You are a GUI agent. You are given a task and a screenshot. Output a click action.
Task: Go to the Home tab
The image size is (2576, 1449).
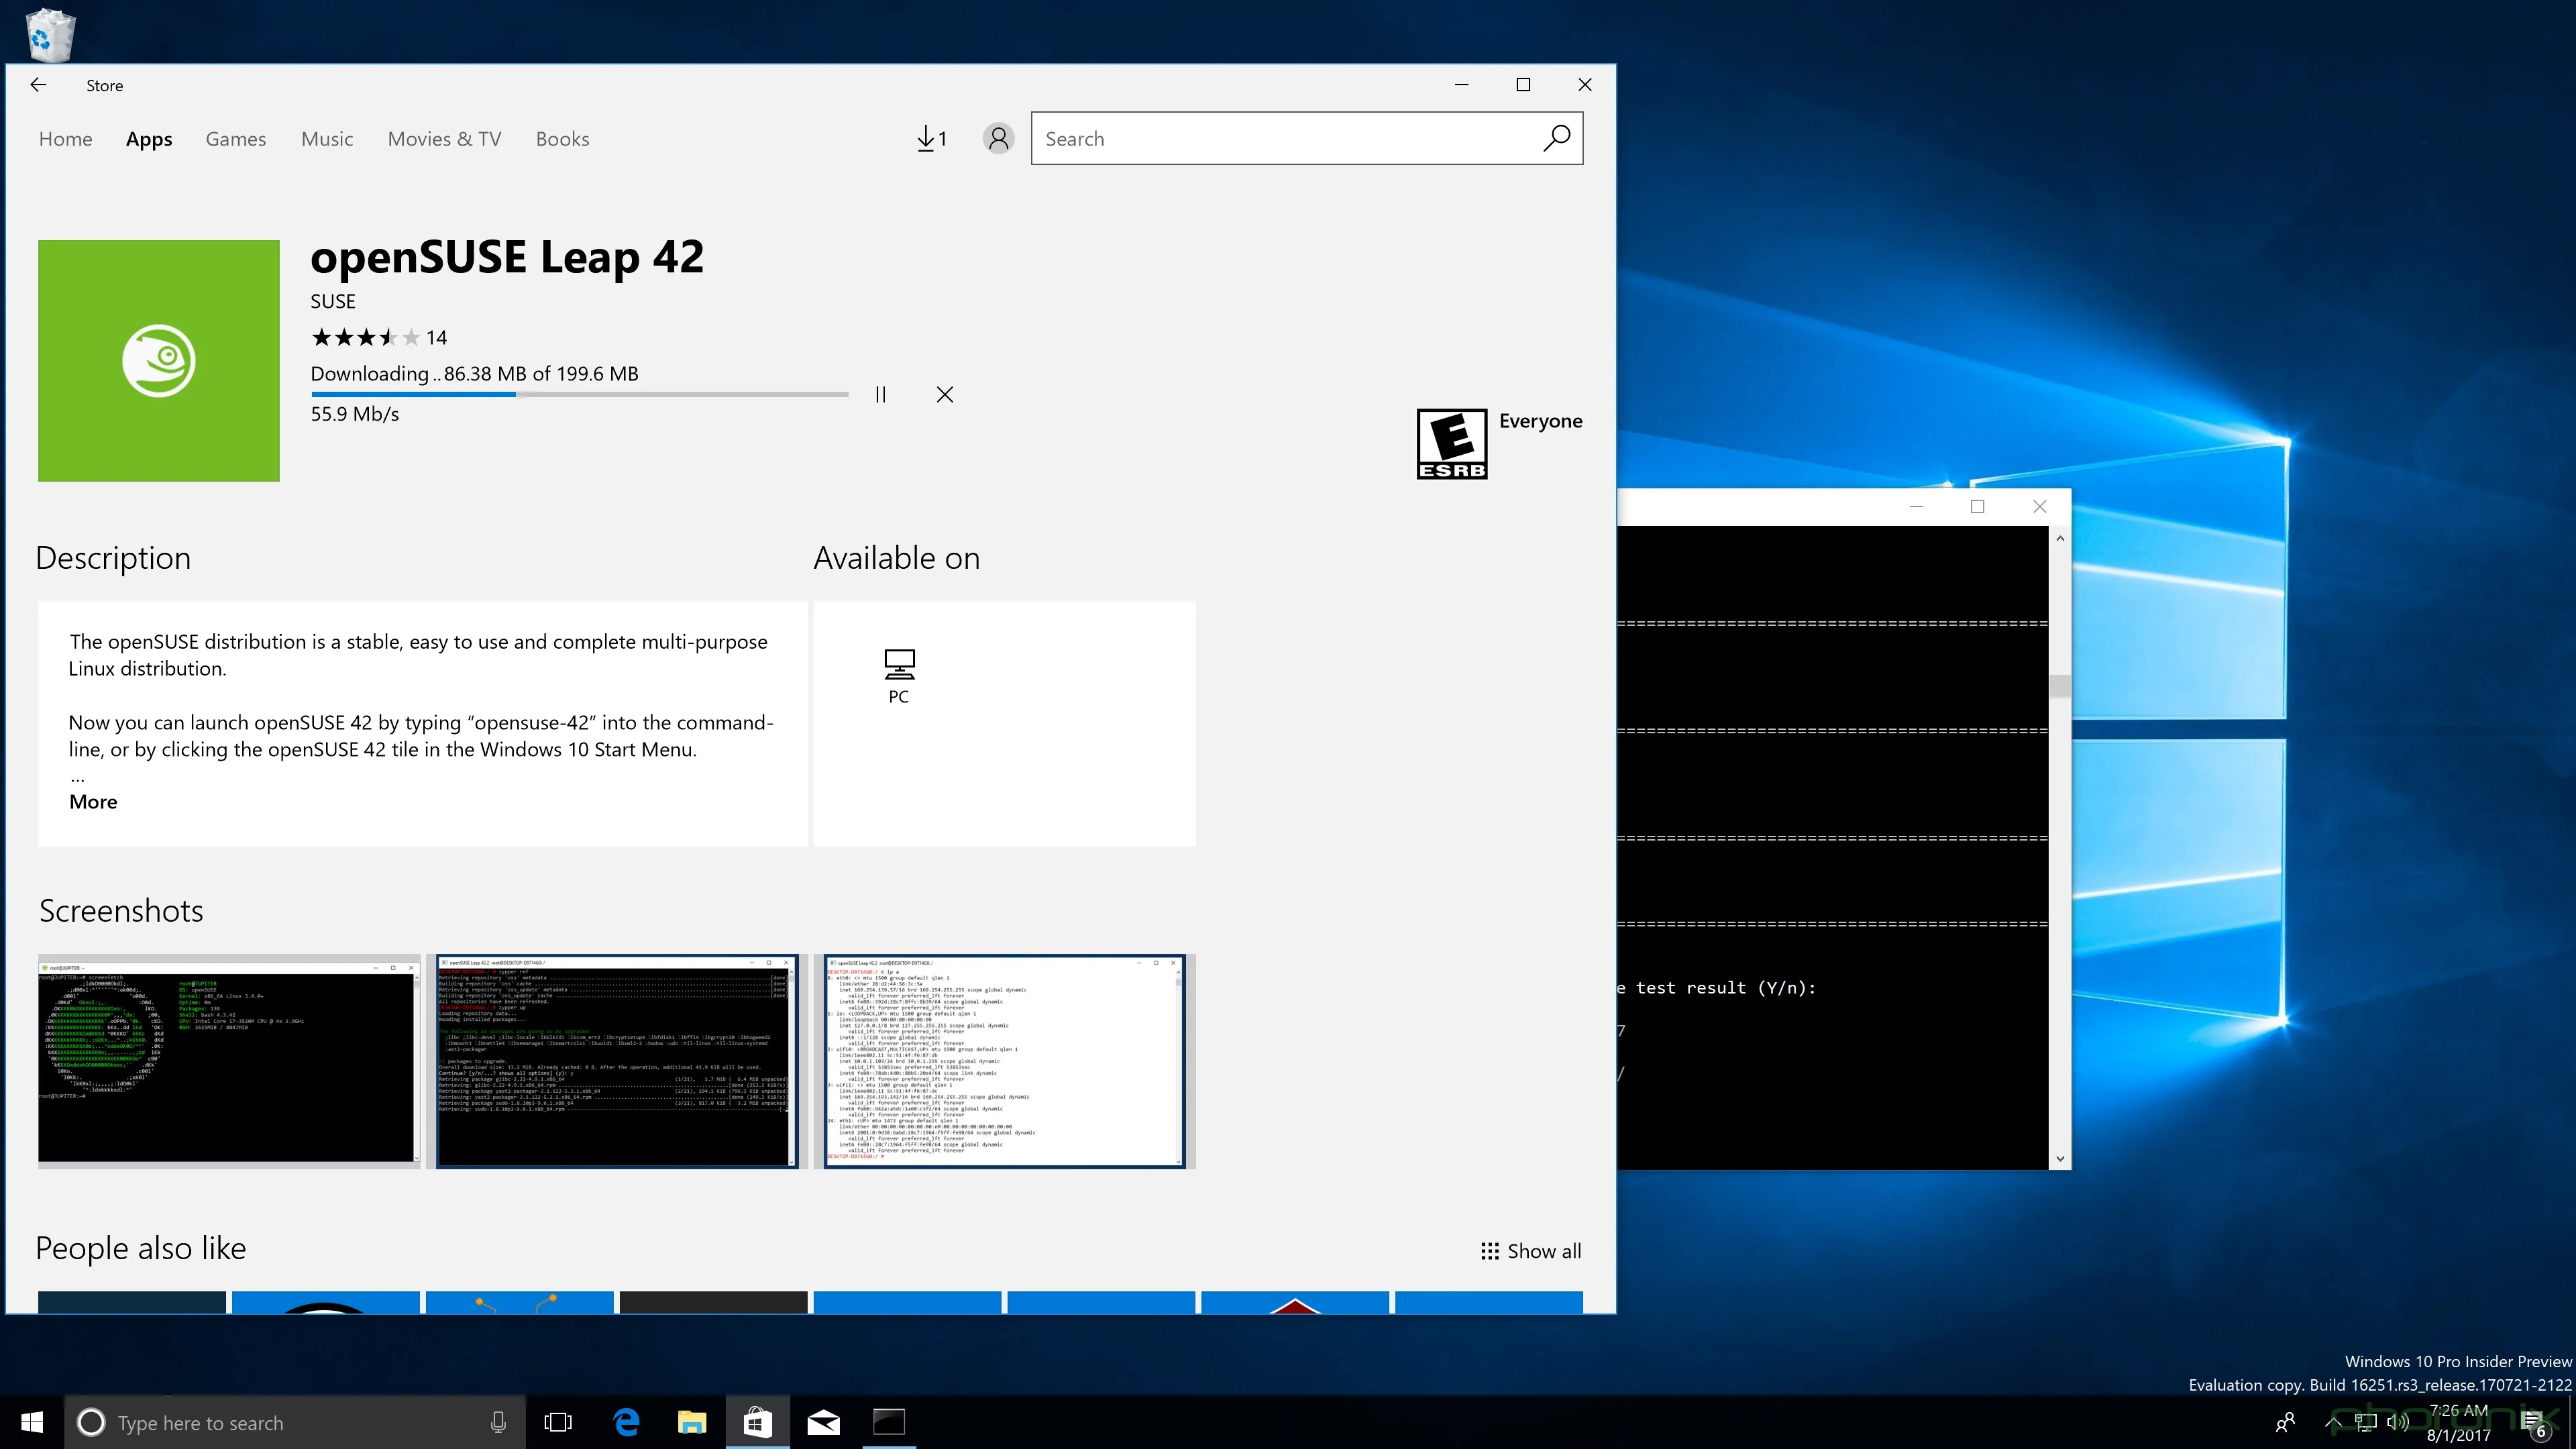click(66, 139)
